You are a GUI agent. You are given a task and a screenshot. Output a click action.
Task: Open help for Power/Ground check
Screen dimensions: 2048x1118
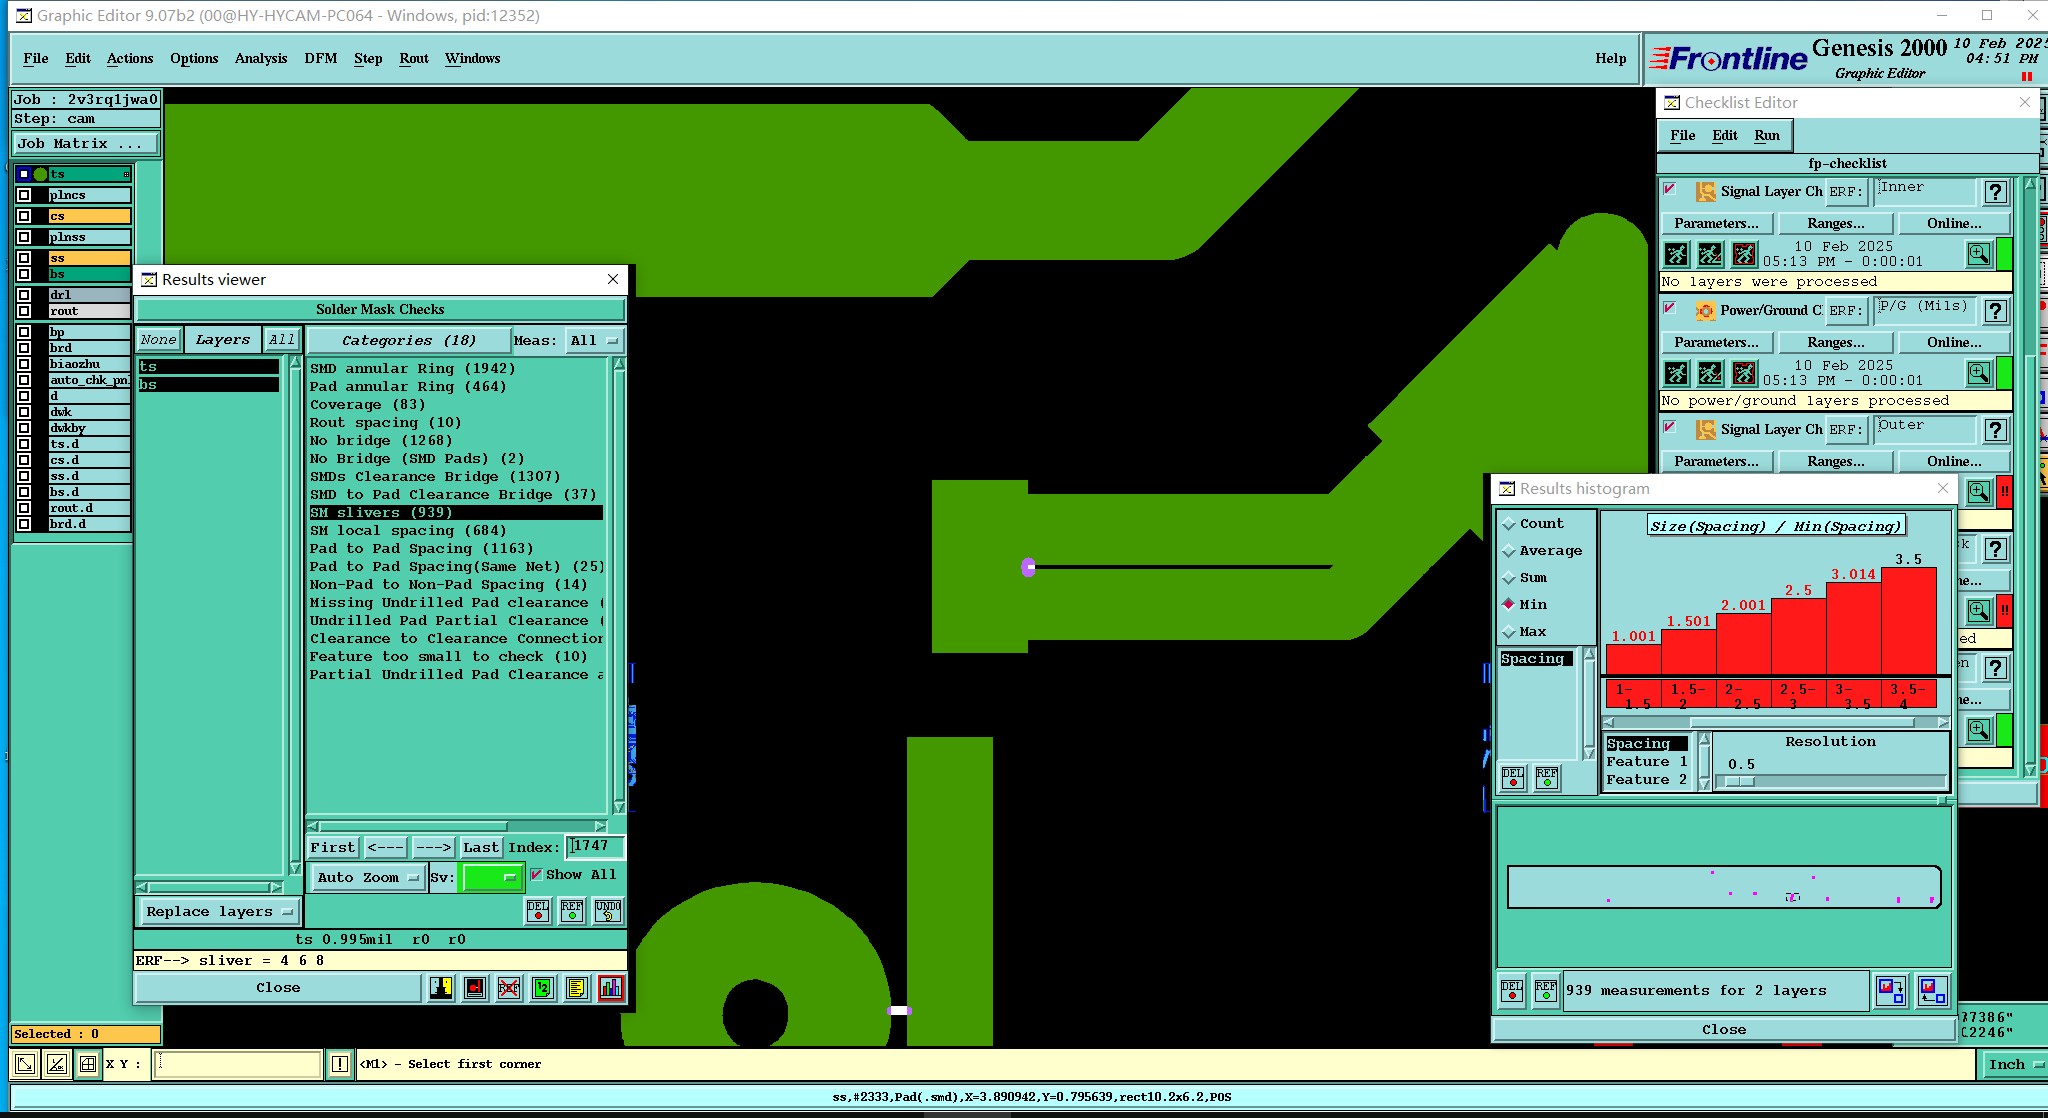(x=1996, y=311)
